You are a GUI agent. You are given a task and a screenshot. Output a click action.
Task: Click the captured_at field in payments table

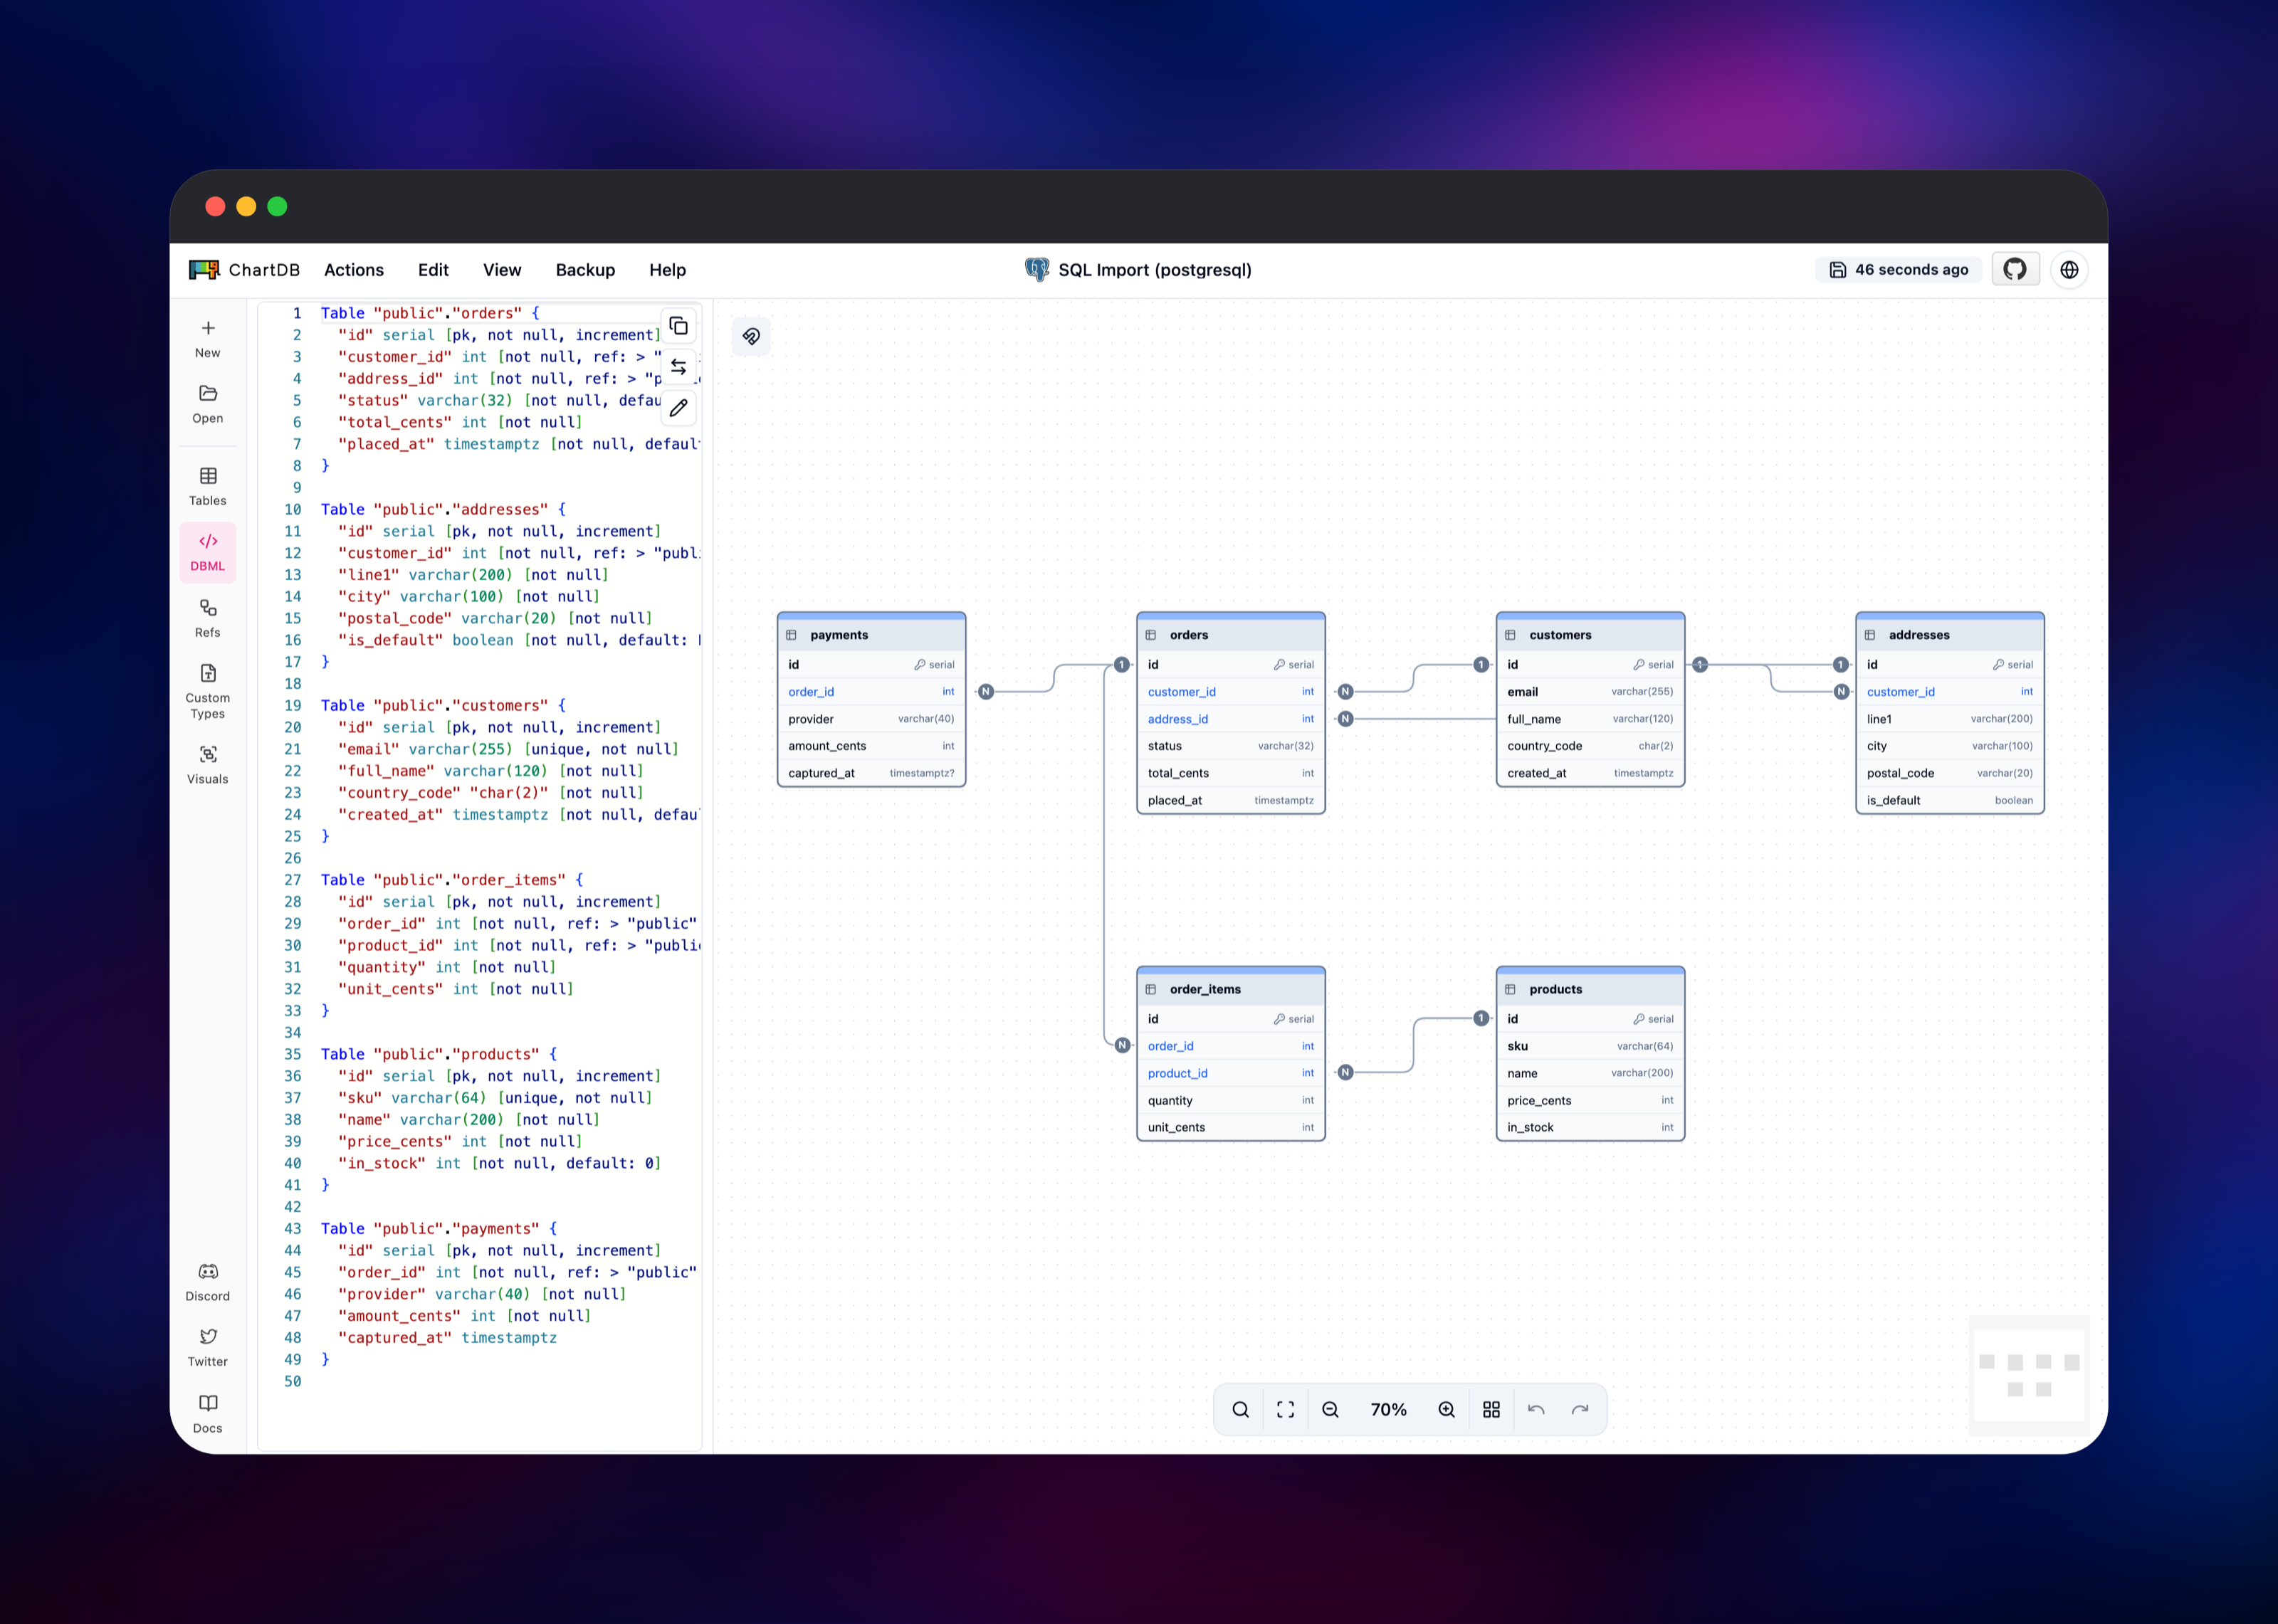coord(871,772)
